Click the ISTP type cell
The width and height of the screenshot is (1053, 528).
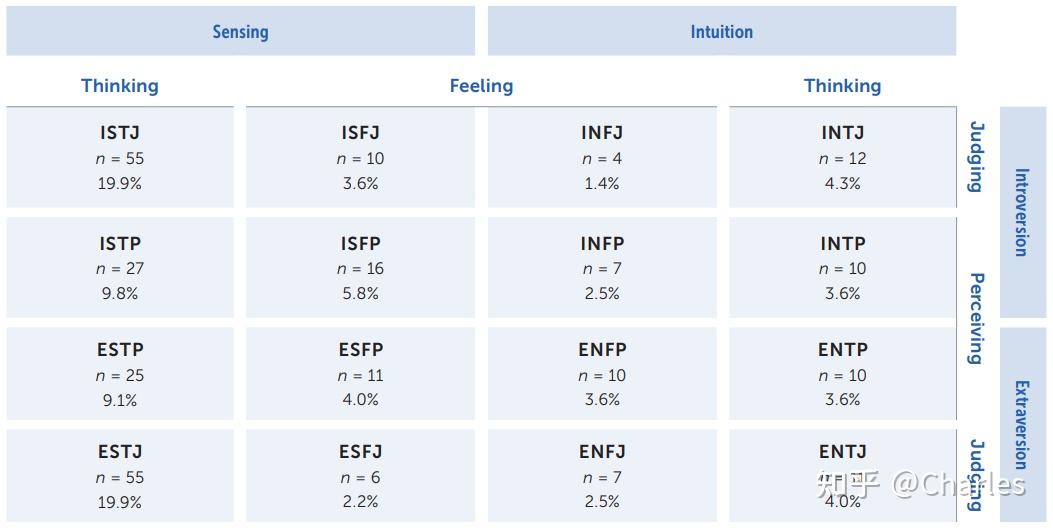120,267
